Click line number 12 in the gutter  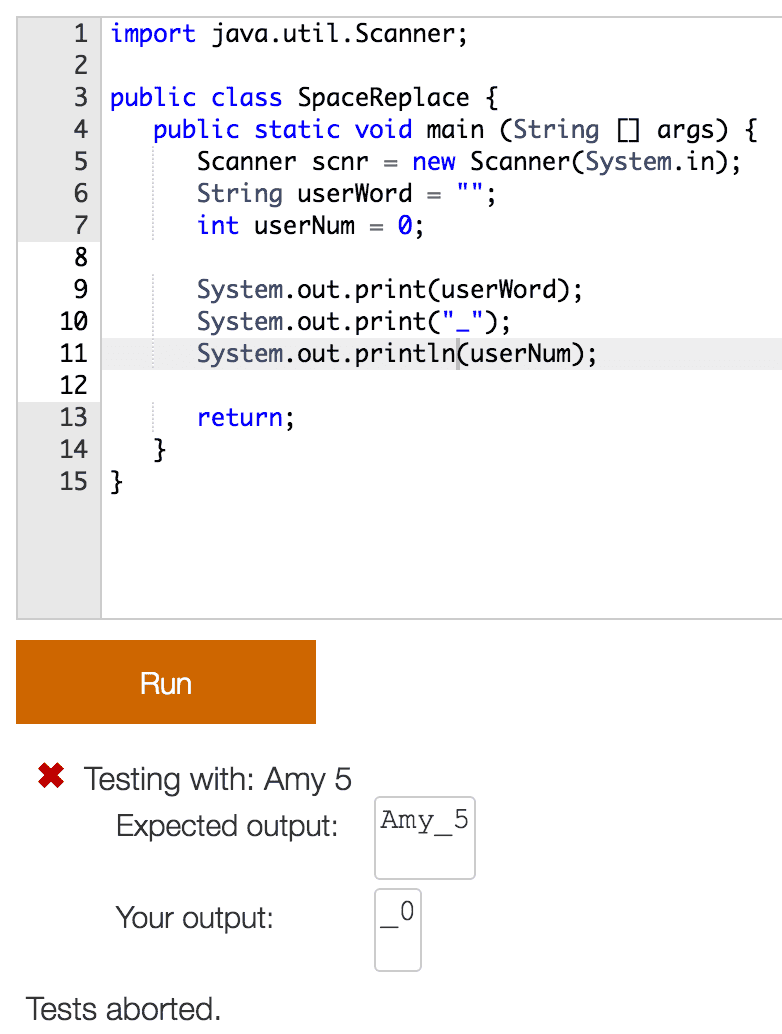tap(73, 386)
